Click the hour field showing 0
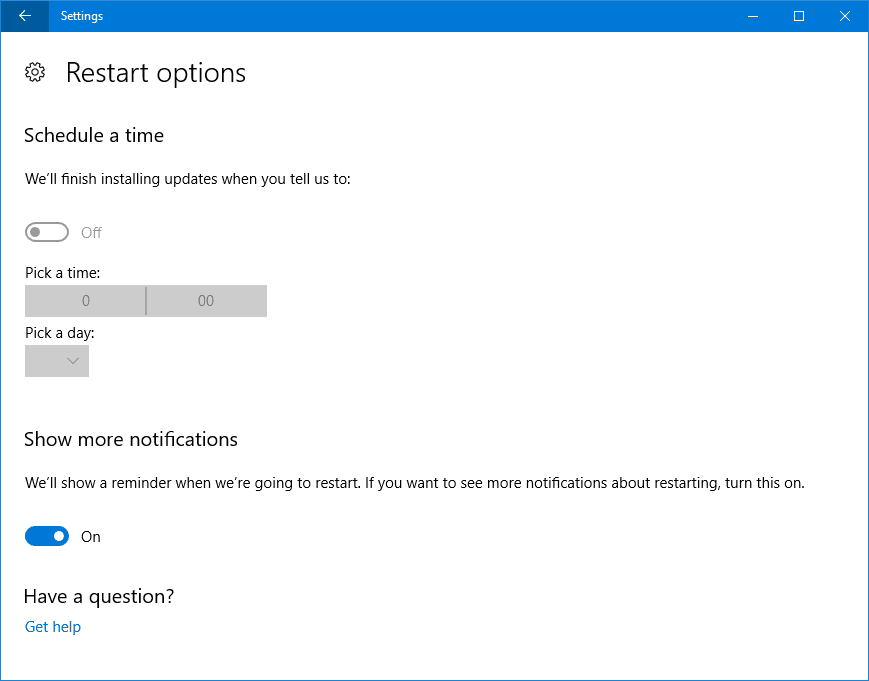Screen dimensions: 869x681 [x=85, y=300]
